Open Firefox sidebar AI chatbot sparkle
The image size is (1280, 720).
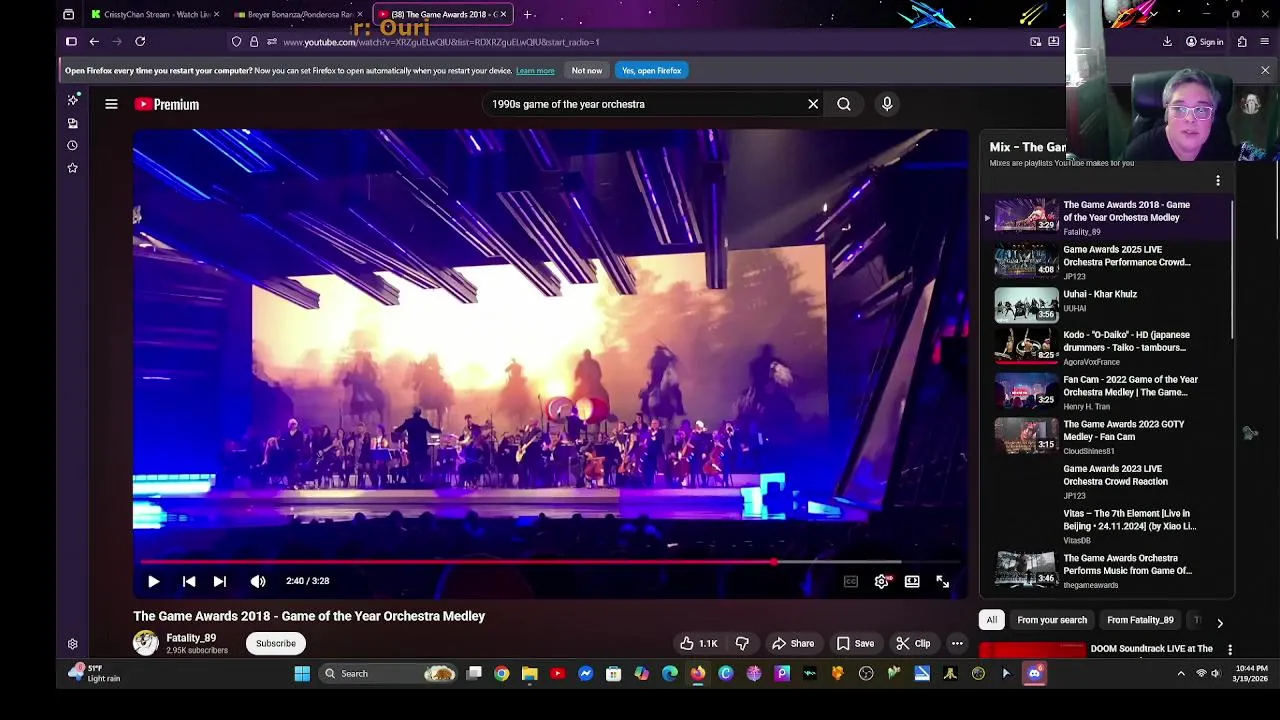click(x=72, y=100)
